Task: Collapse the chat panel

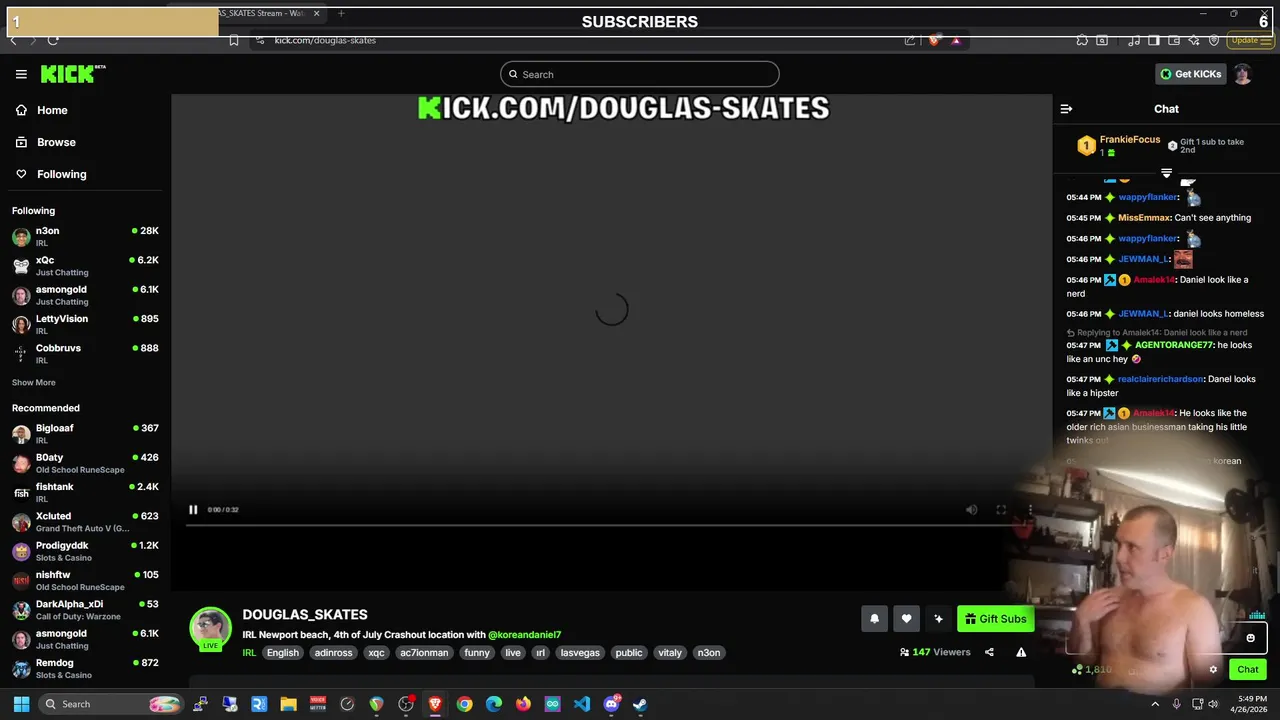Action: tap(1066, 109)
